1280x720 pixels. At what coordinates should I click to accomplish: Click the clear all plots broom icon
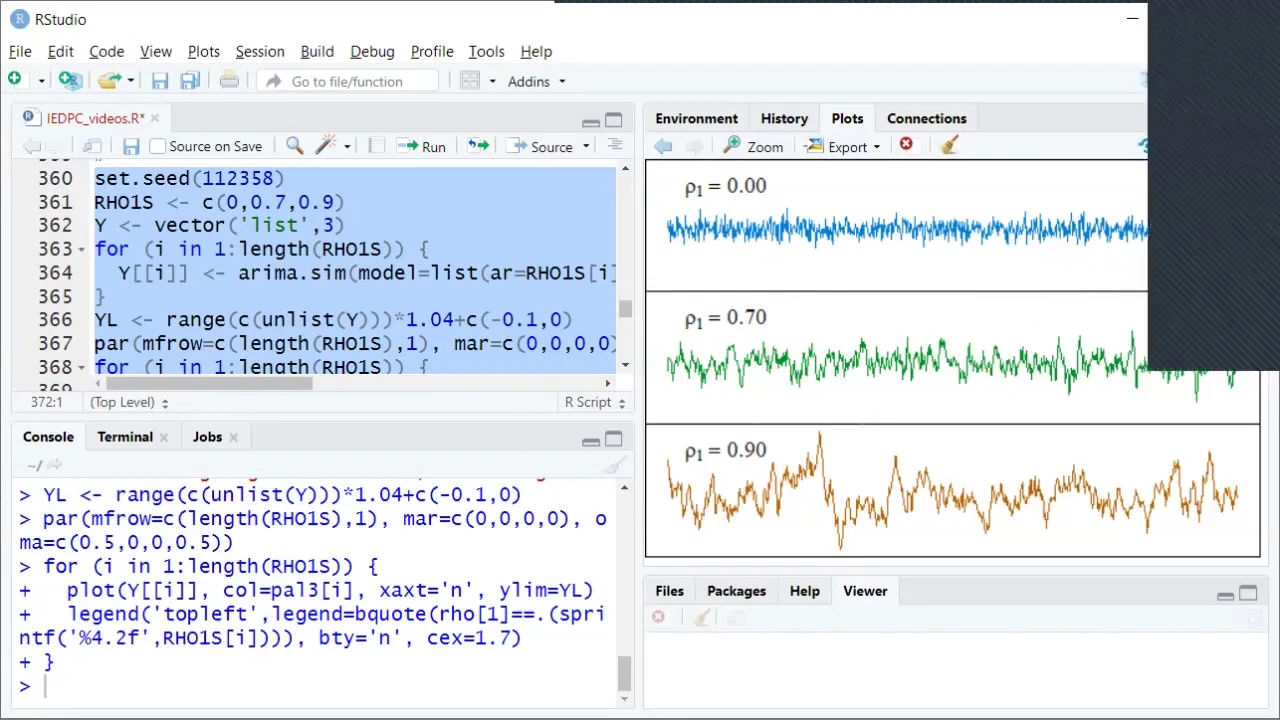[950, 145]
